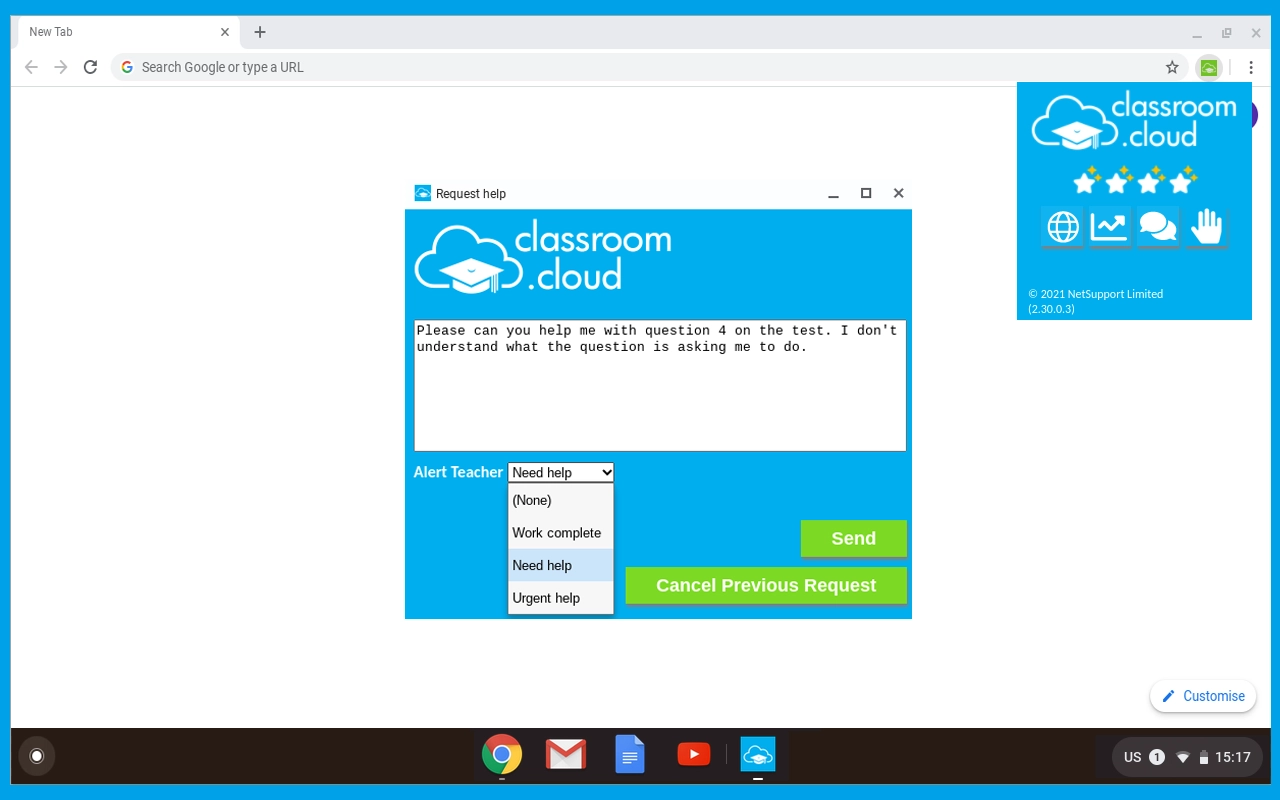Minimize the Chrome browser window
This screenshot has height=800, width=1280.
[x=1197, y=33]
